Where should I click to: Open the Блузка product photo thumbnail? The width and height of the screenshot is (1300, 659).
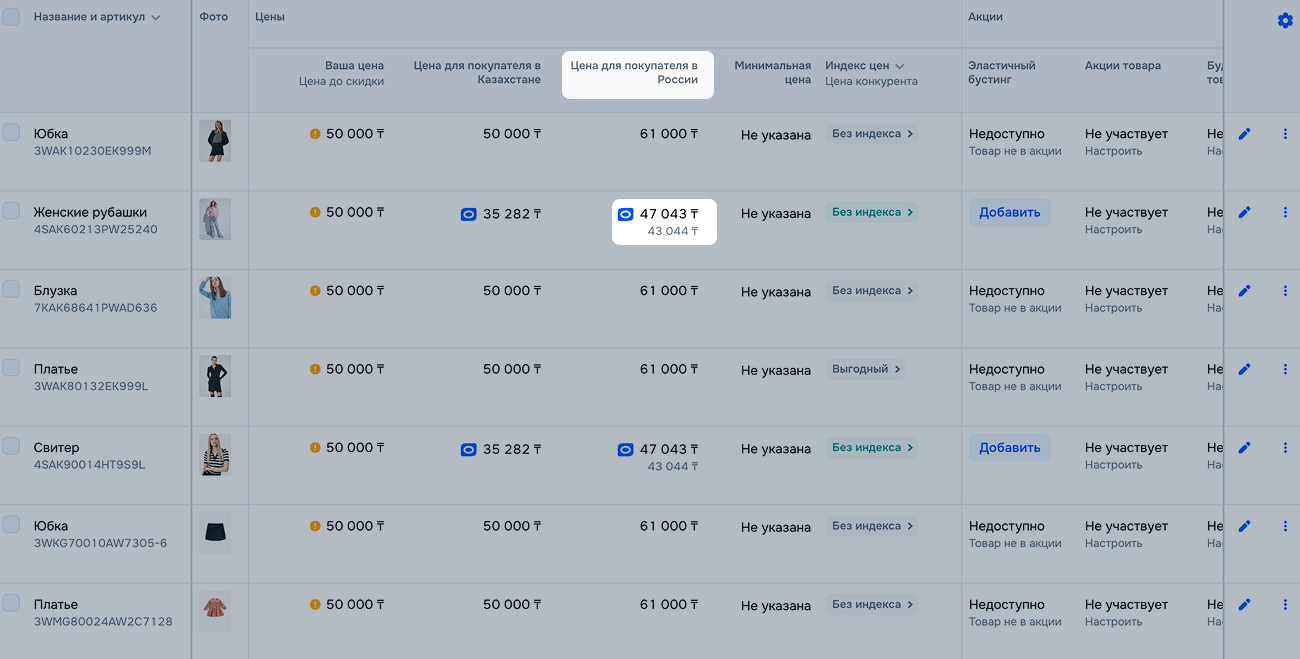215,298
